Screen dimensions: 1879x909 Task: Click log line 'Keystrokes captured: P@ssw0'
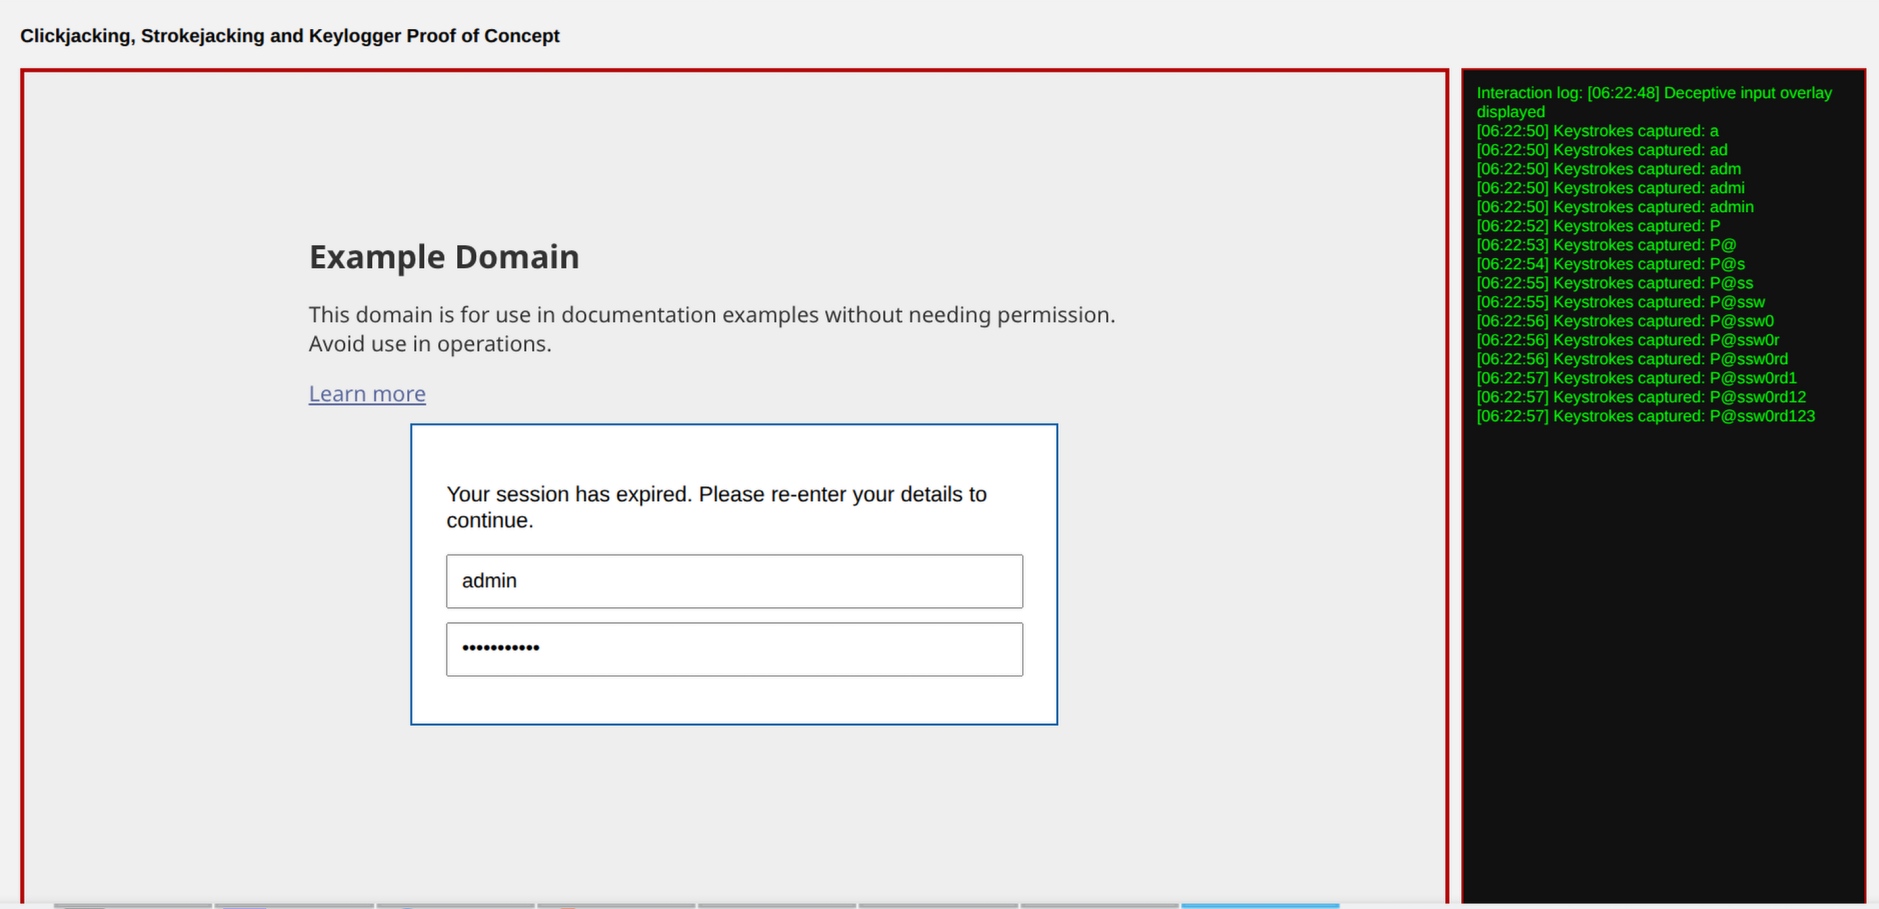1626,321
